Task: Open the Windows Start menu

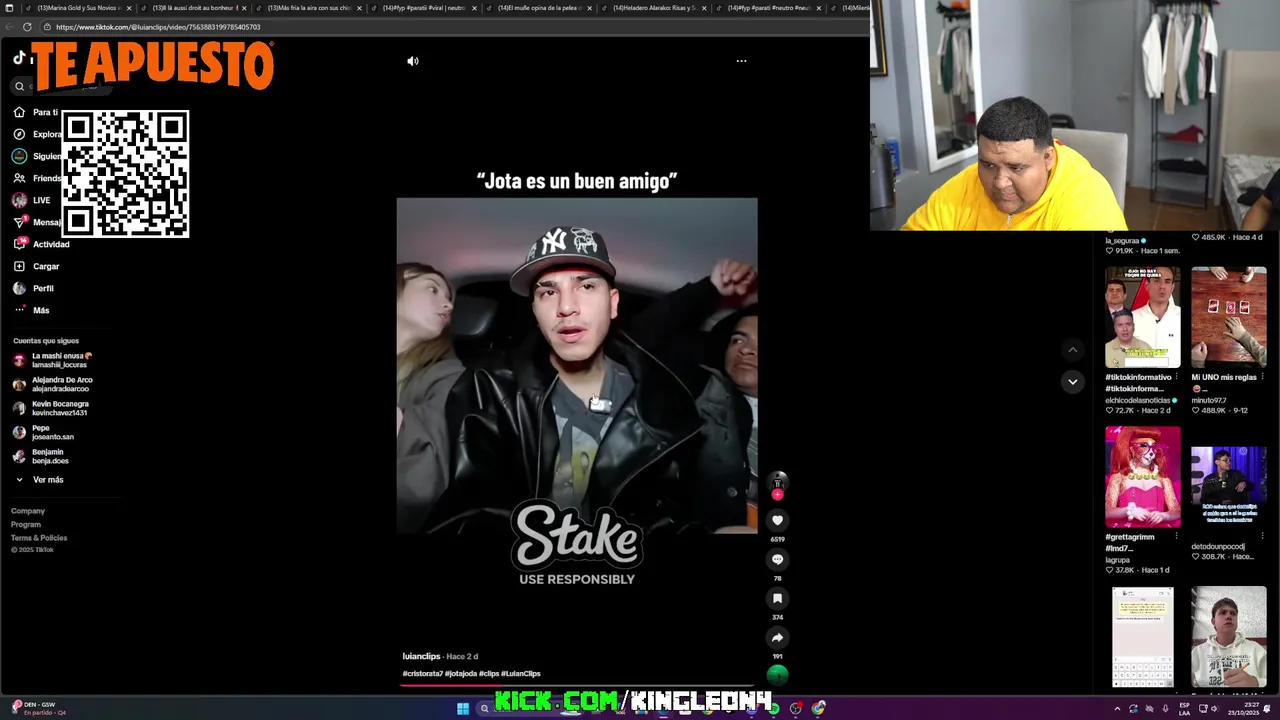Action: click(x=463, y=709)
